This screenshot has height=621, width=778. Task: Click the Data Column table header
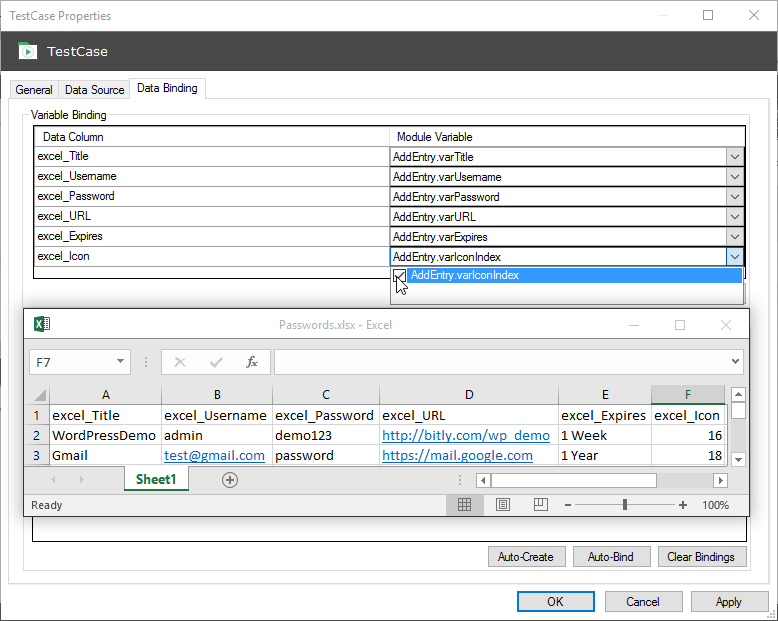(x=211, y=137)
